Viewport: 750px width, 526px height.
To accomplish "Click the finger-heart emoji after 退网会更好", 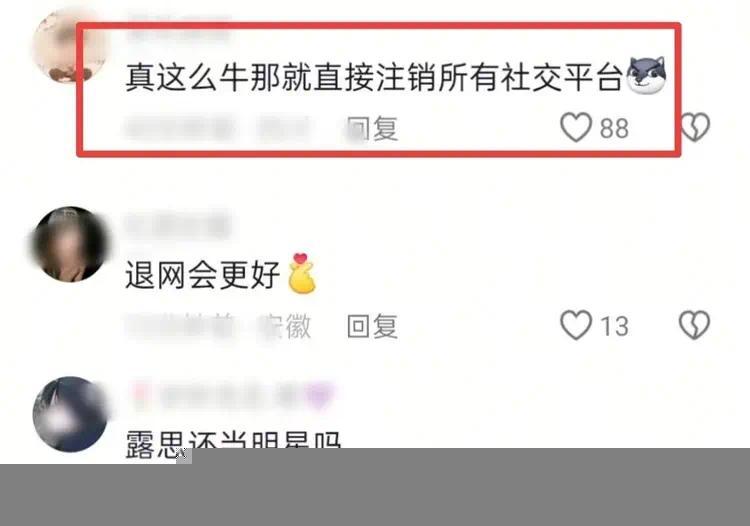I will [x=302, y=273].
